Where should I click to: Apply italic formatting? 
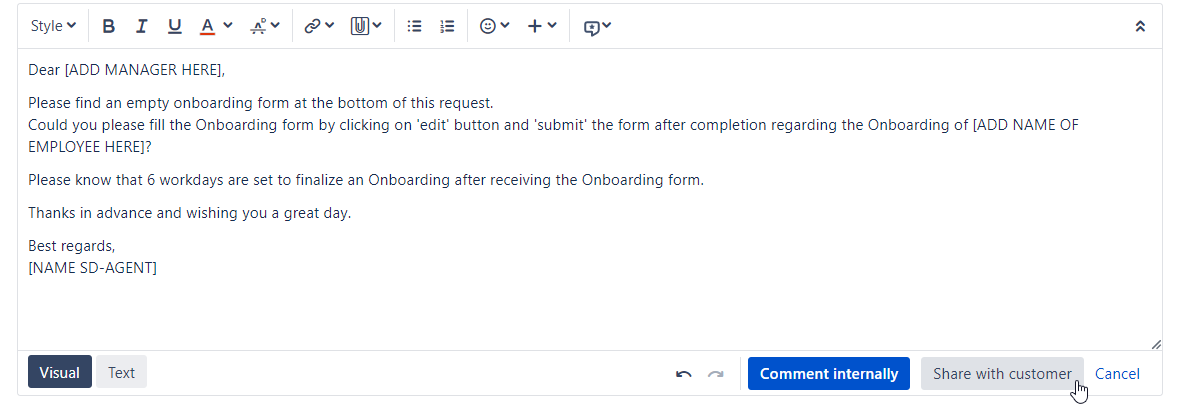(x=141, y=26)
